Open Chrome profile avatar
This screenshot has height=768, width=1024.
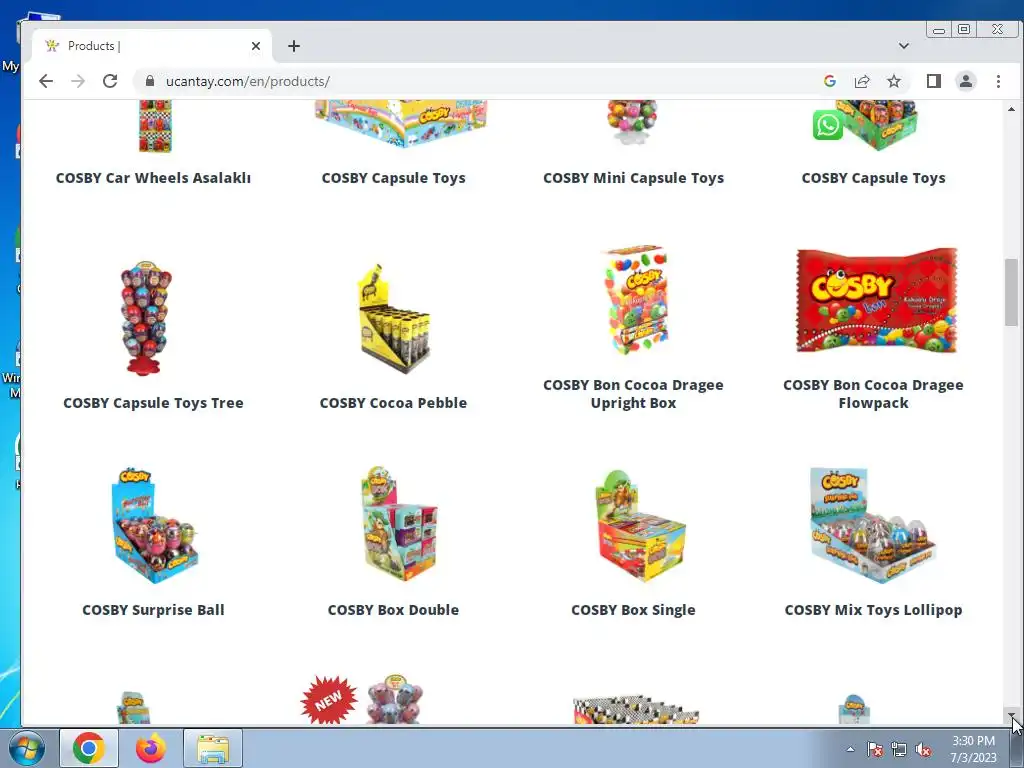click(x=966, y=81)
